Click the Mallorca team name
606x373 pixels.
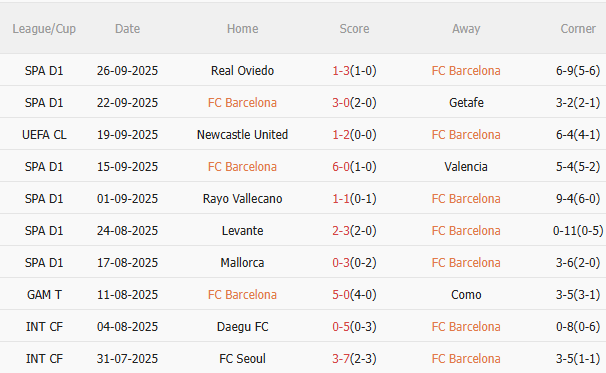pyautogui.click(x=242, y=263)
